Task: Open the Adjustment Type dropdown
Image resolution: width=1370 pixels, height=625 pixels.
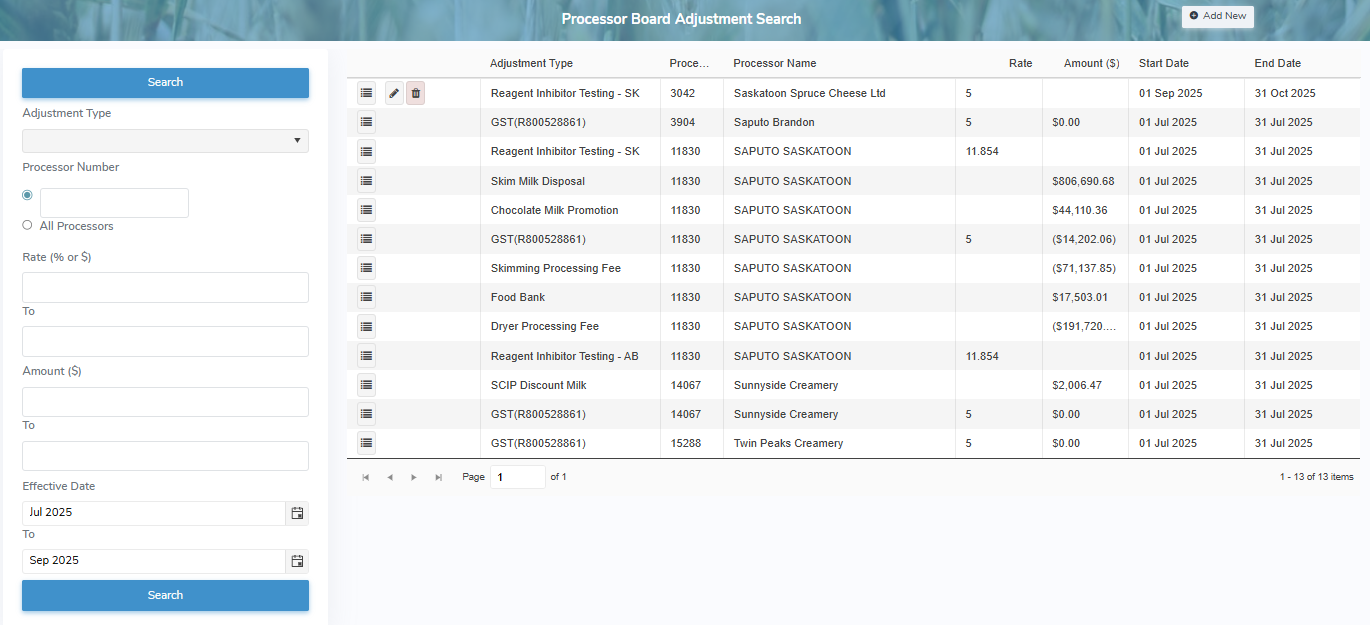Action: (x=297, y=141)
